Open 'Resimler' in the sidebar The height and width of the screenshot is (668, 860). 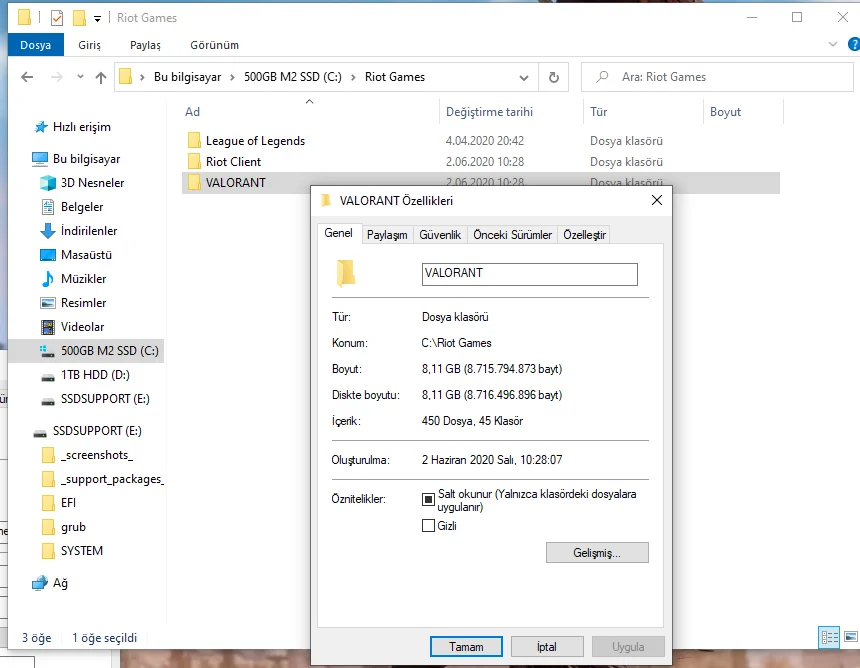[83, 303]
